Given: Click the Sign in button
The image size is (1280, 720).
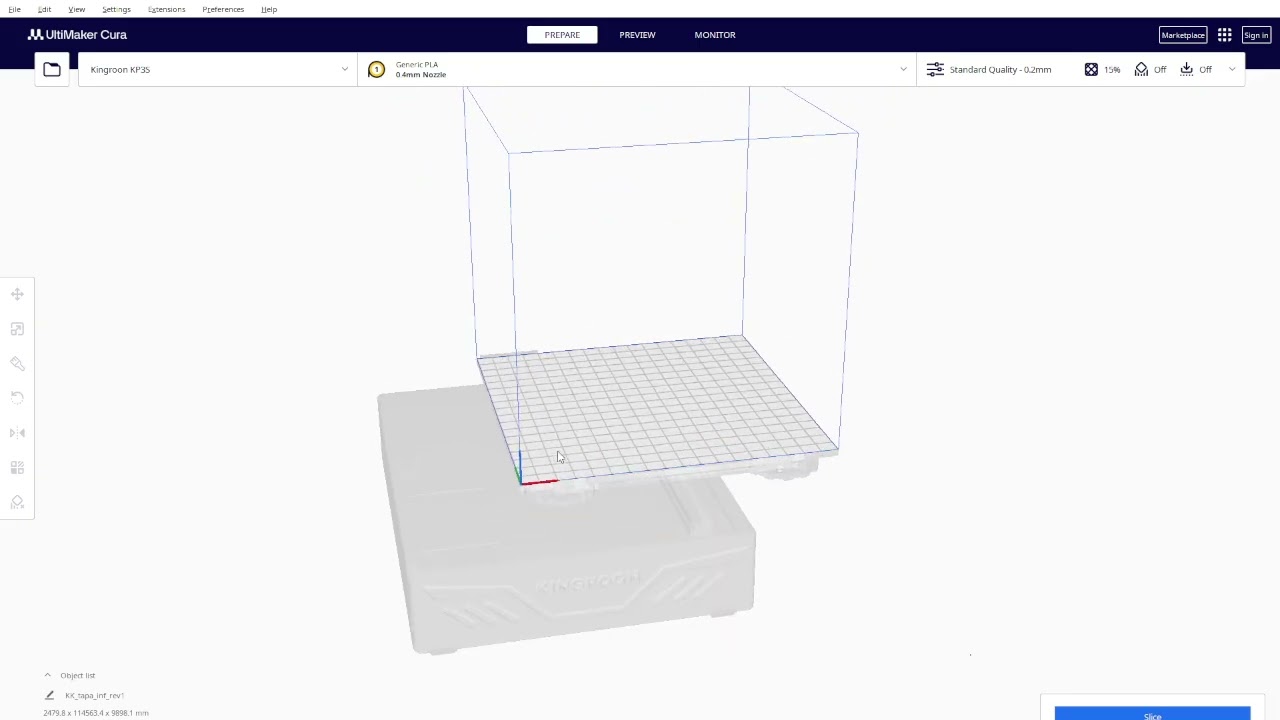Looking at the screenshot, I should (1256, 35).
